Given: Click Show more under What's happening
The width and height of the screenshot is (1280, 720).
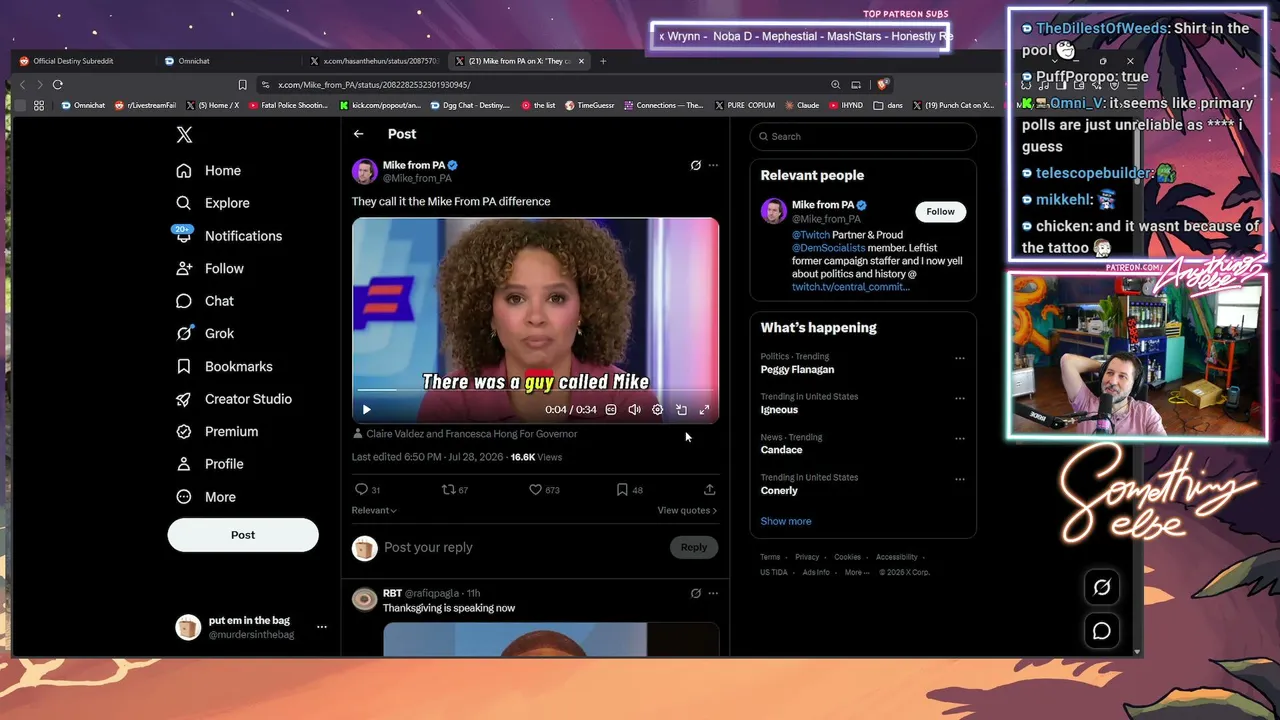Looking at the screenshot, I should (786, 522).
